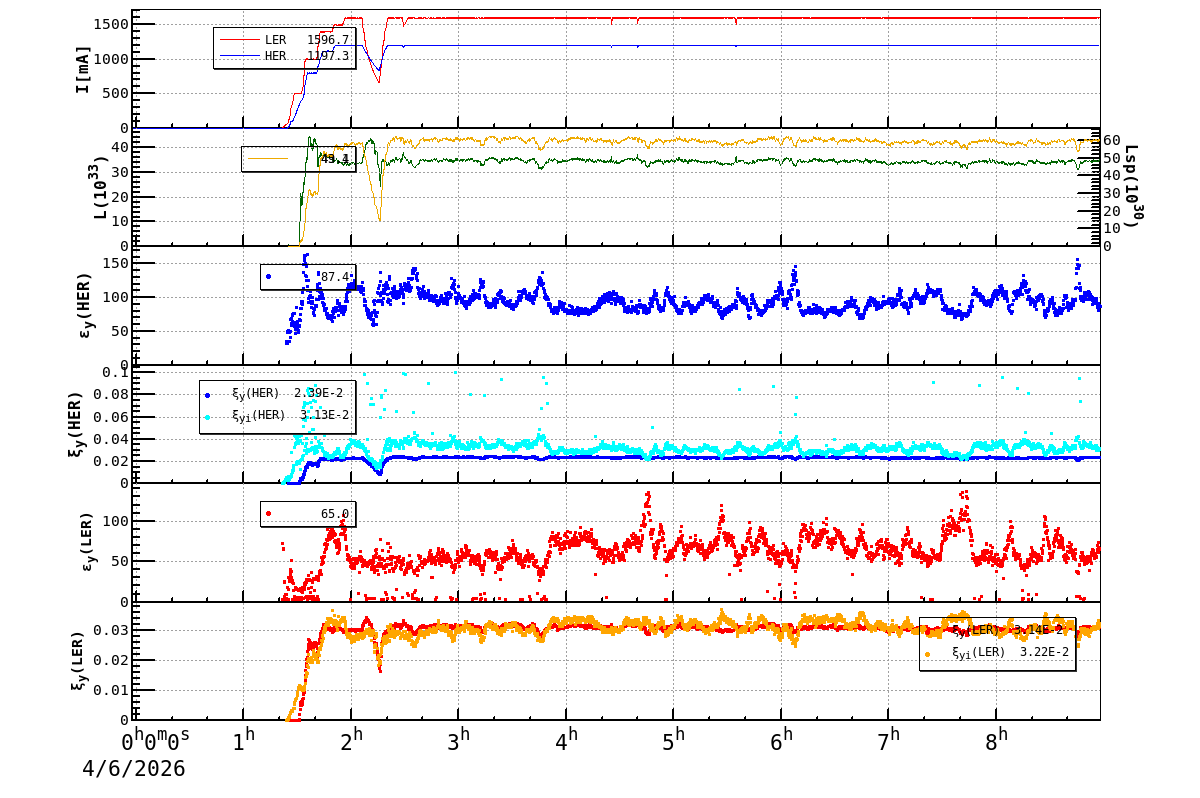Click the ξy(HER) 2.39E-2 legend entry
Viewport: 1200px width, 798px height.
[x=275, y=394]
